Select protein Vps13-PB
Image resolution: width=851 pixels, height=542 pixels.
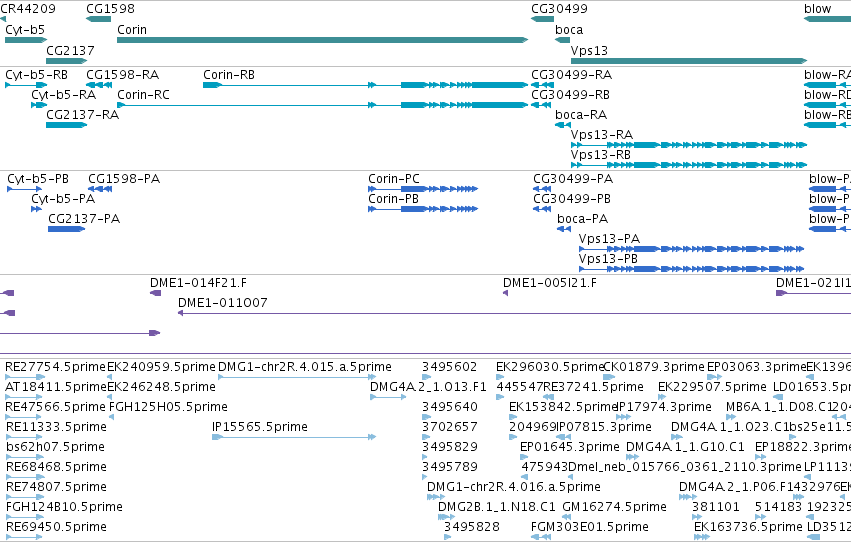pyautogui.click(x=691, y=269)
